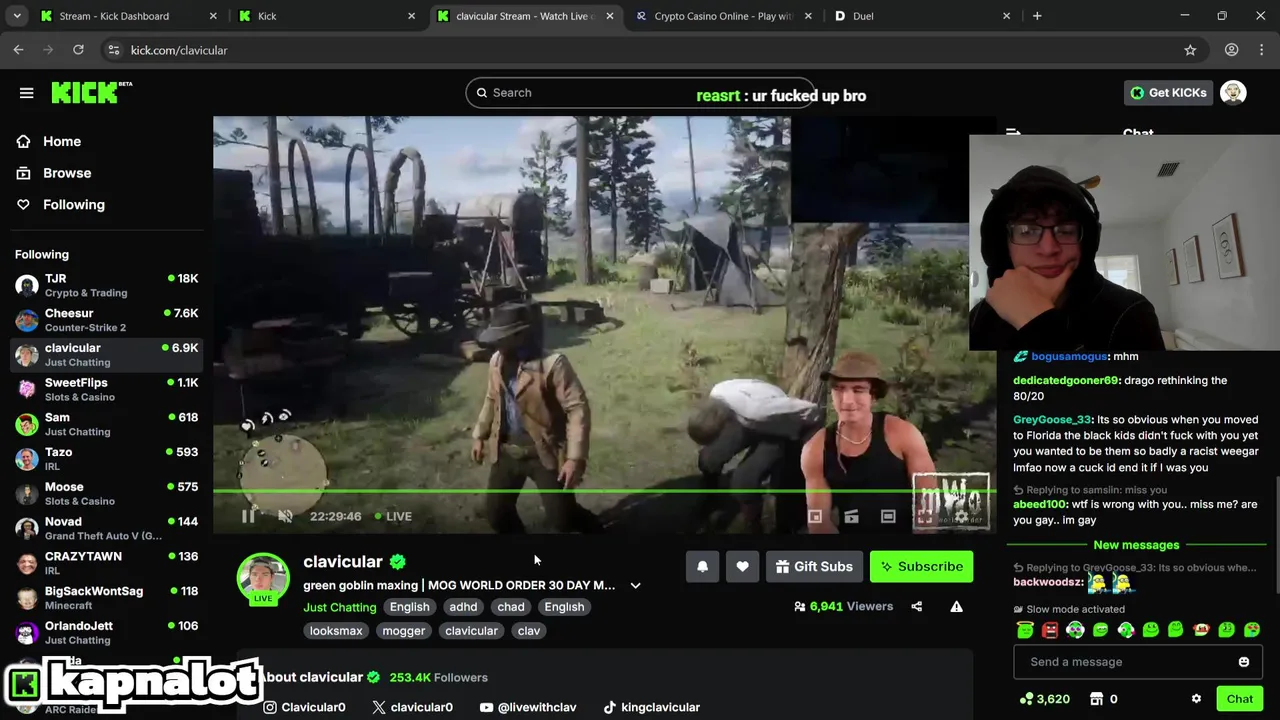Viewport: 1280px width, 720px height.
Task: Click Gift Subs button
Action: point(814,566)
